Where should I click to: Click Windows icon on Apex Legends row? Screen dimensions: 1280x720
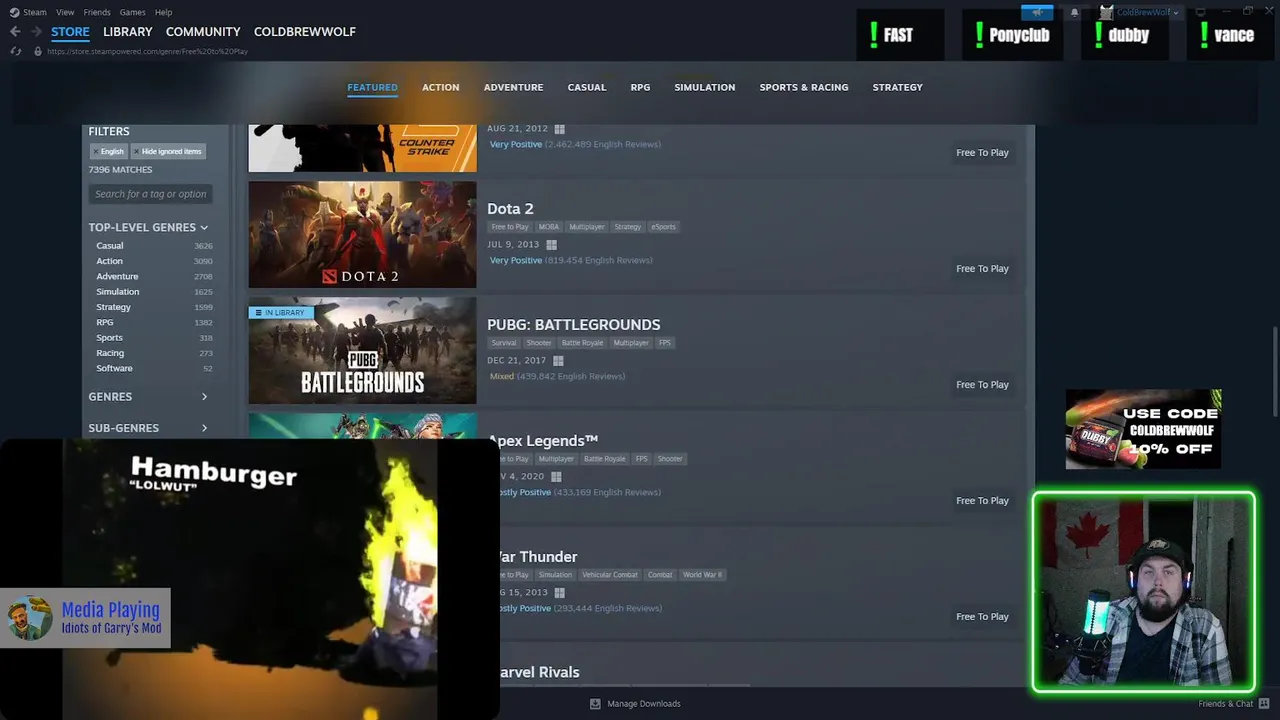coord(556,476)
